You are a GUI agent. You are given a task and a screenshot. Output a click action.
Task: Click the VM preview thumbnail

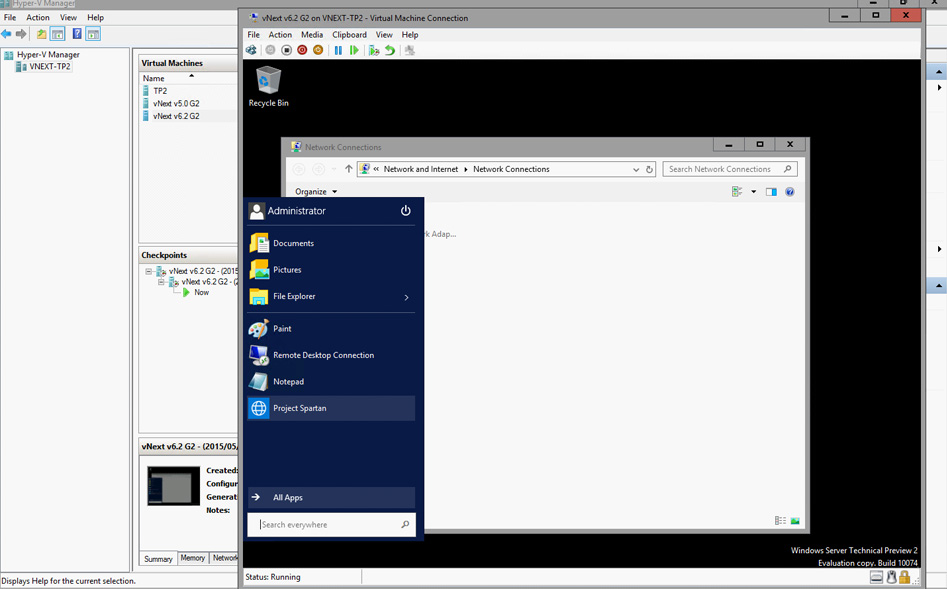[x=173, y=485]
